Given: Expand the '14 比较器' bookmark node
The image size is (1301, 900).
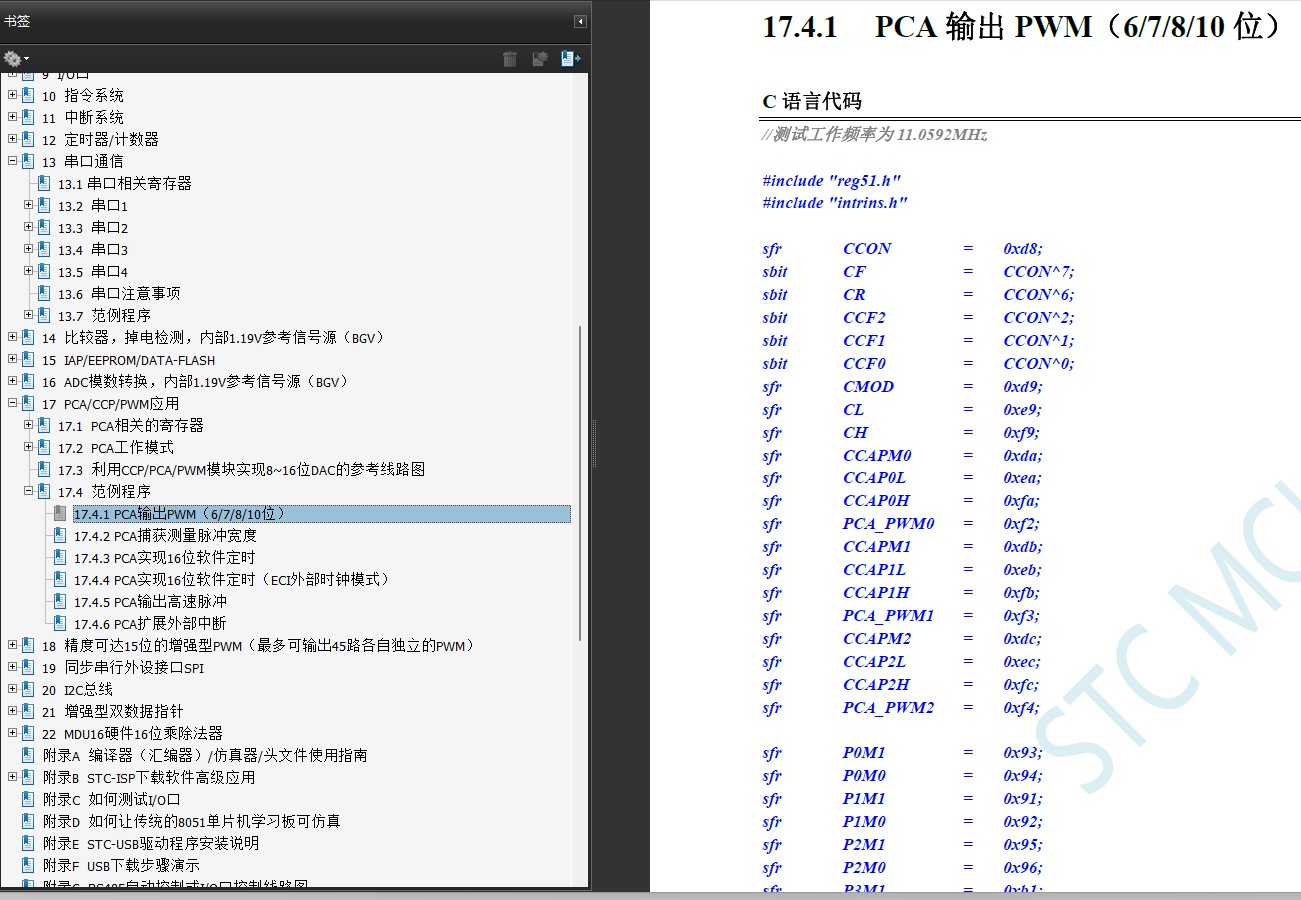Looking at the screenshot, I should click(13, 337).
